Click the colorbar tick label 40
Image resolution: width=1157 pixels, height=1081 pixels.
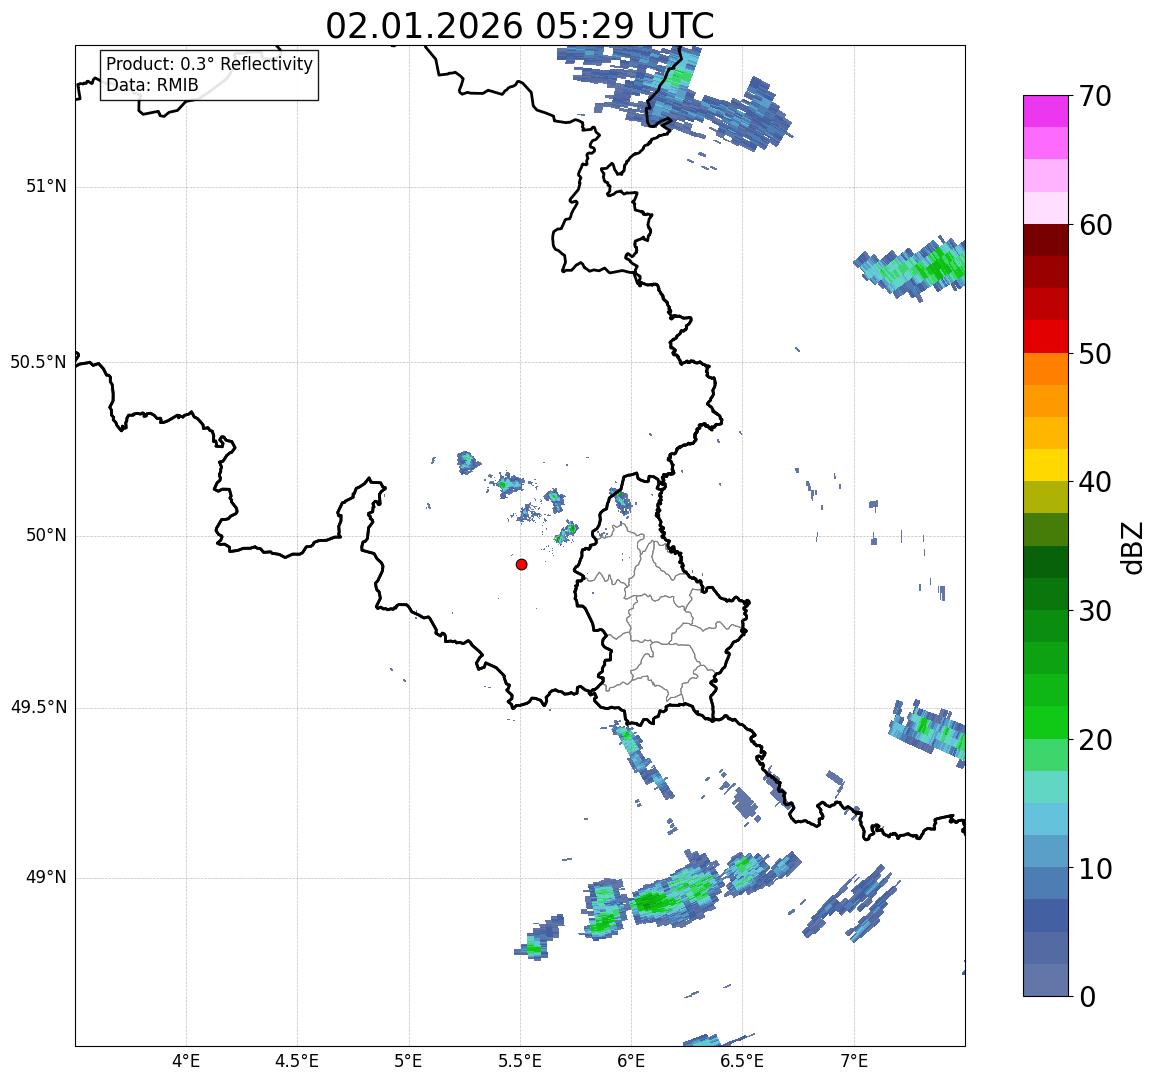1095,482
